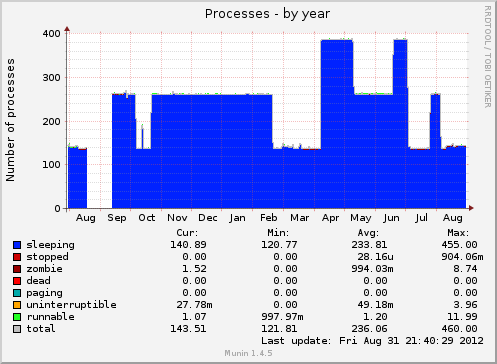Click the 'Max:' column header
The height and width of the screenshot is (364, 497).
pyautogui.click(x=458, y=233)
